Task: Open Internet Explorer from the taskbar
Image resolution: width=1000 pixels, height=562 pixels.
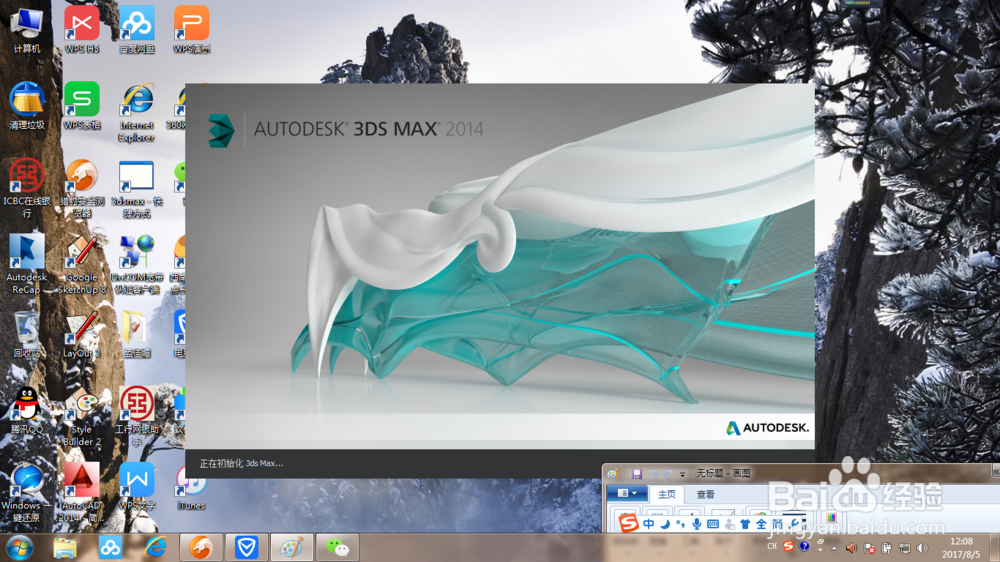Action: [156, 547]
